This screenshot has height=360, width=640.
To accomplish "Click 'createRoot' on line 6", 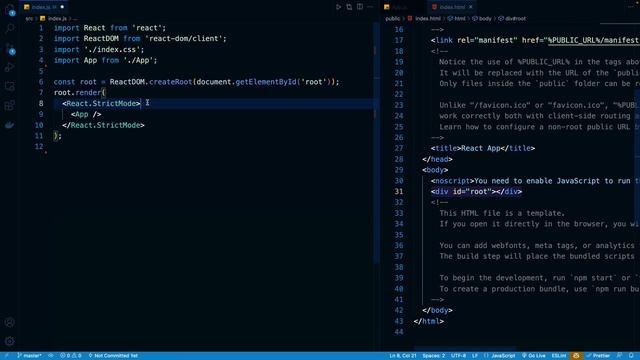I will 170,82.
